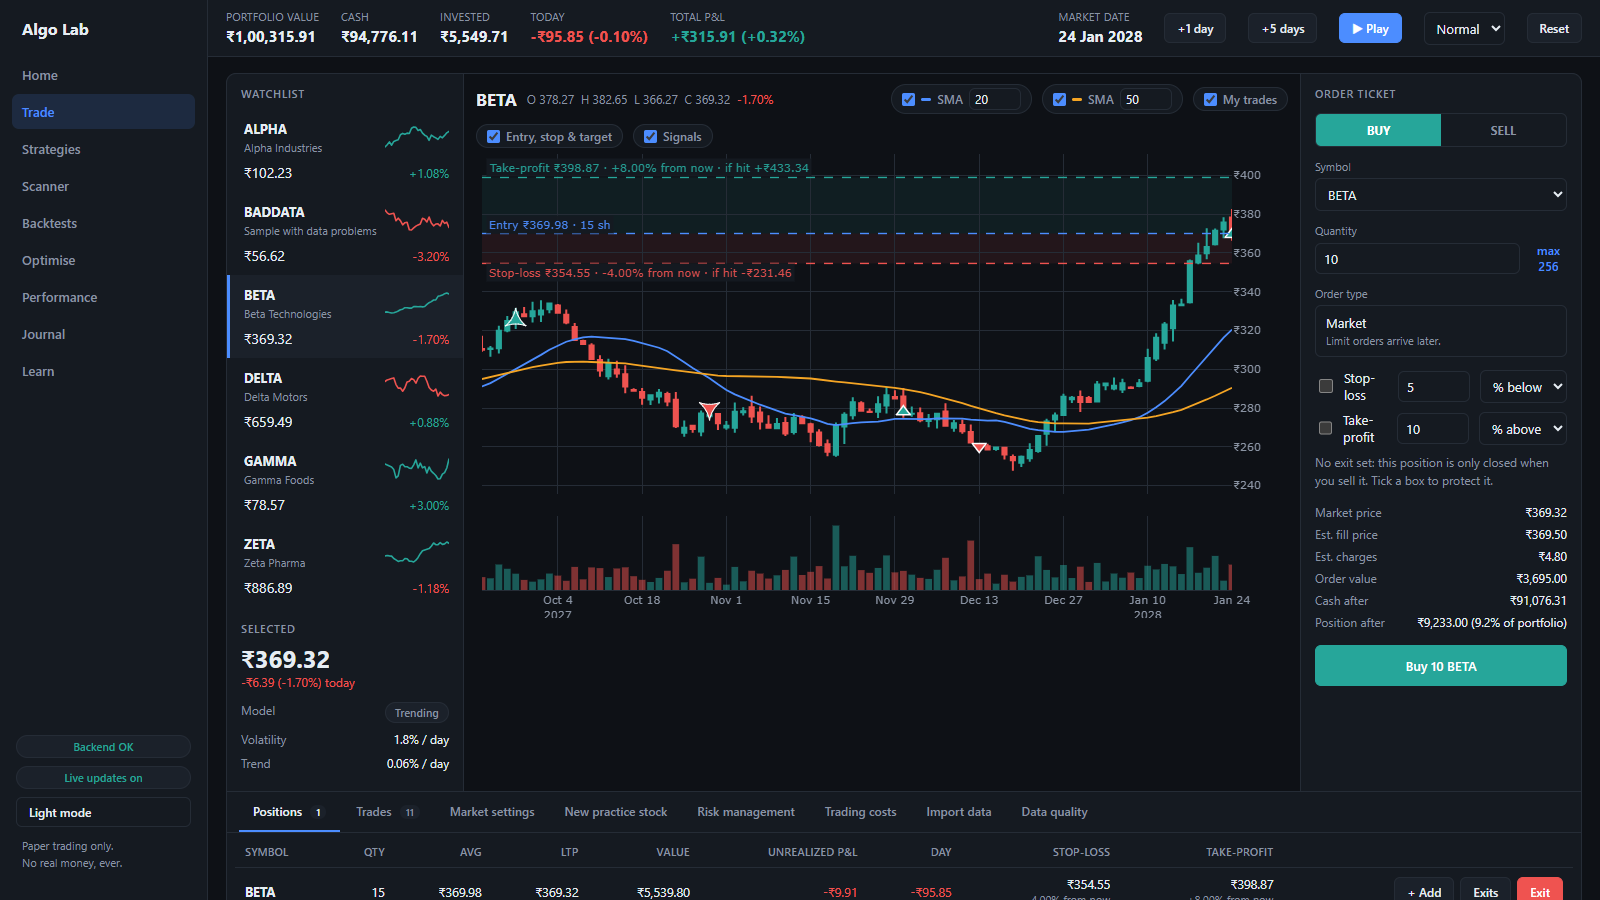Advance the market by +1 day
The width and height of the screenshot is (1600, 900).
(x=1195, y=28)
